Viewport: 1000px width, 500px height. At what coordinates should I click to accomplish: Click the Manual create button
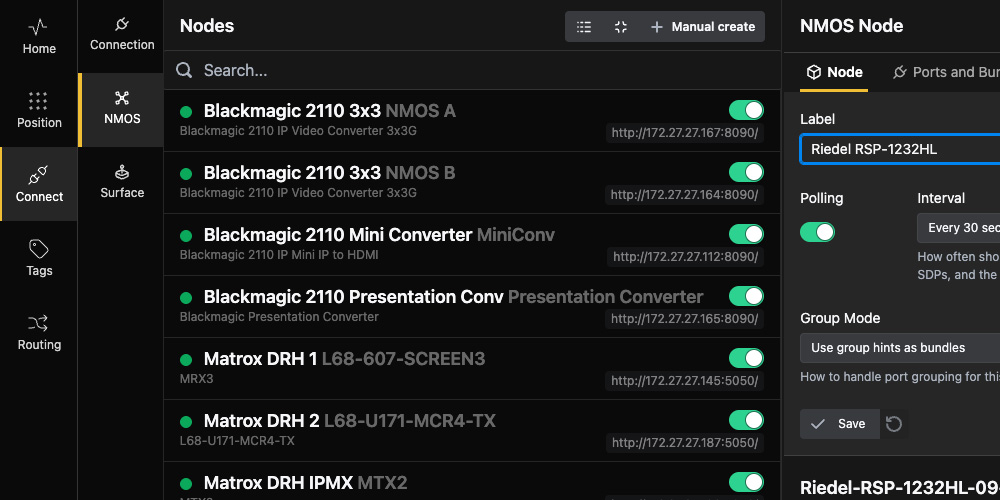[x=703, y=27]
